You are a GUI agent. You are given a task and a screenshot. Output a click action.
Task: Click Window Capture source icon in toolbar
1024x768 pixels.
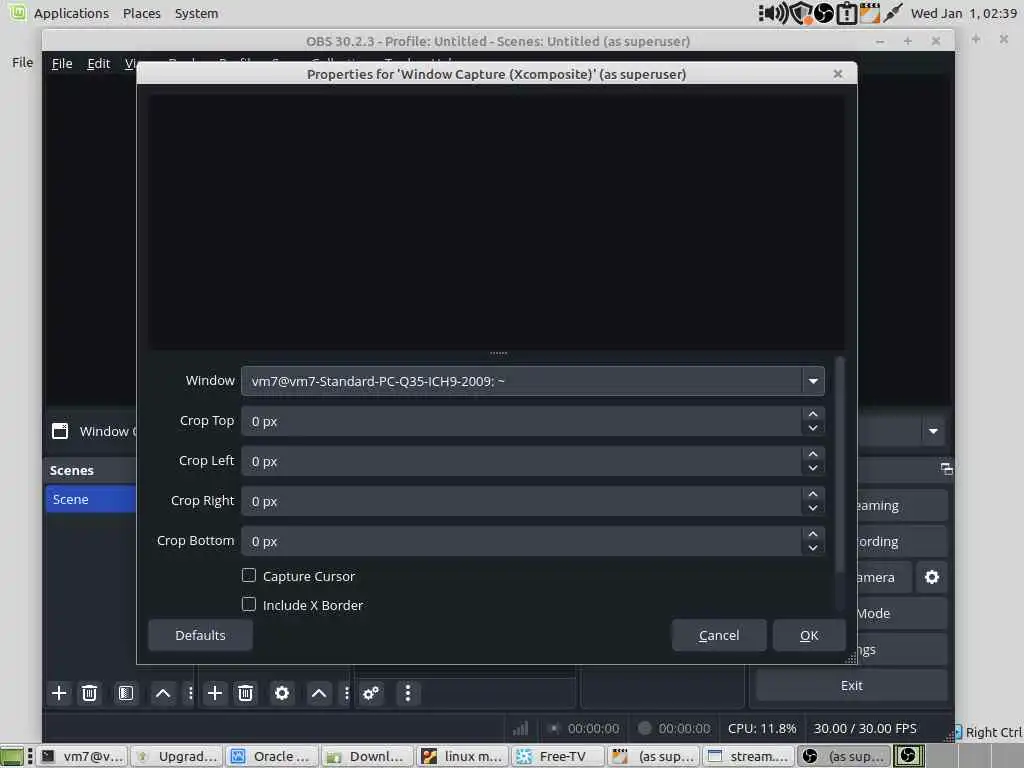tap(60, 431)
